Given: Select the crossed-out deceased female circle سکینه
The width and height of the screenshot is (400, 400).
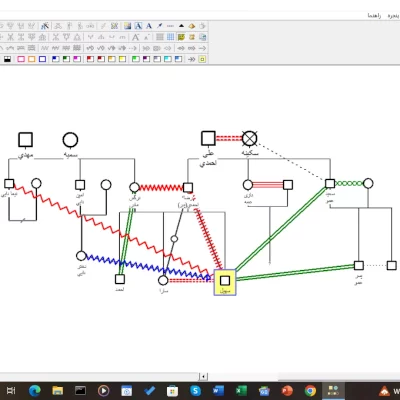Looking at the screenshot, I should [x=249, y=138].
